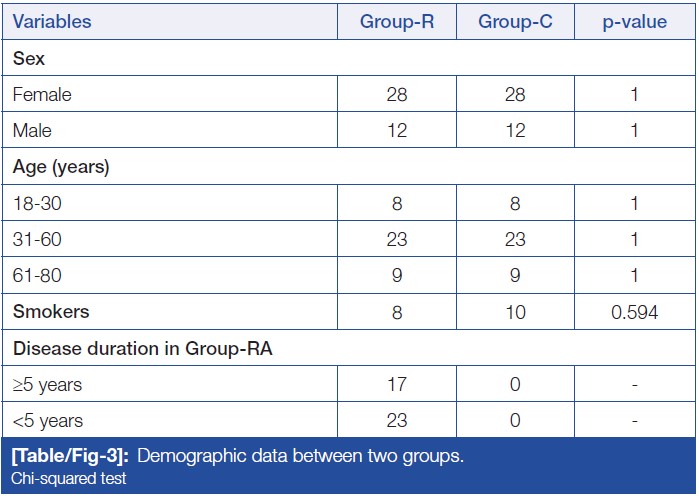Select the ≥5 years row label
This screenshot has width=699, height=496.
(x=46, y=384)
